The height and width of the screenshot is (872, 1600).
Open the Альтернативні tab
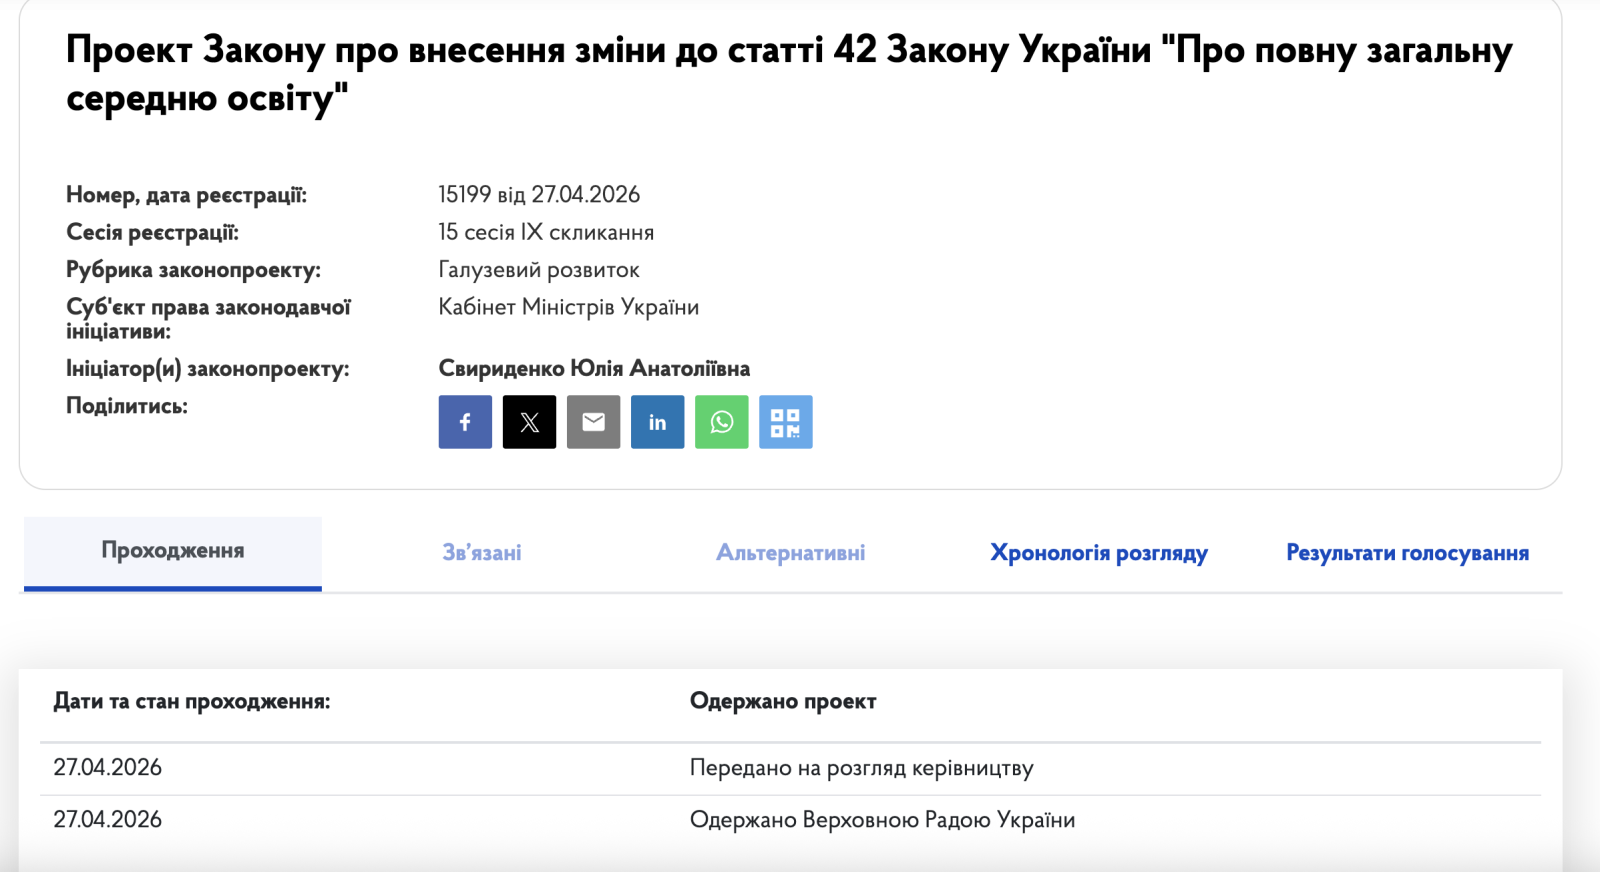click(790, 553)
